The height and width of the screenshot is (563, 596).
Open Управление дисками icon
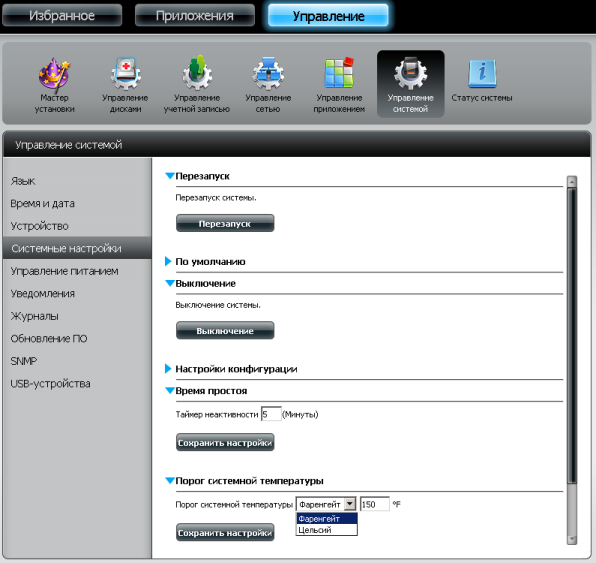126,74
